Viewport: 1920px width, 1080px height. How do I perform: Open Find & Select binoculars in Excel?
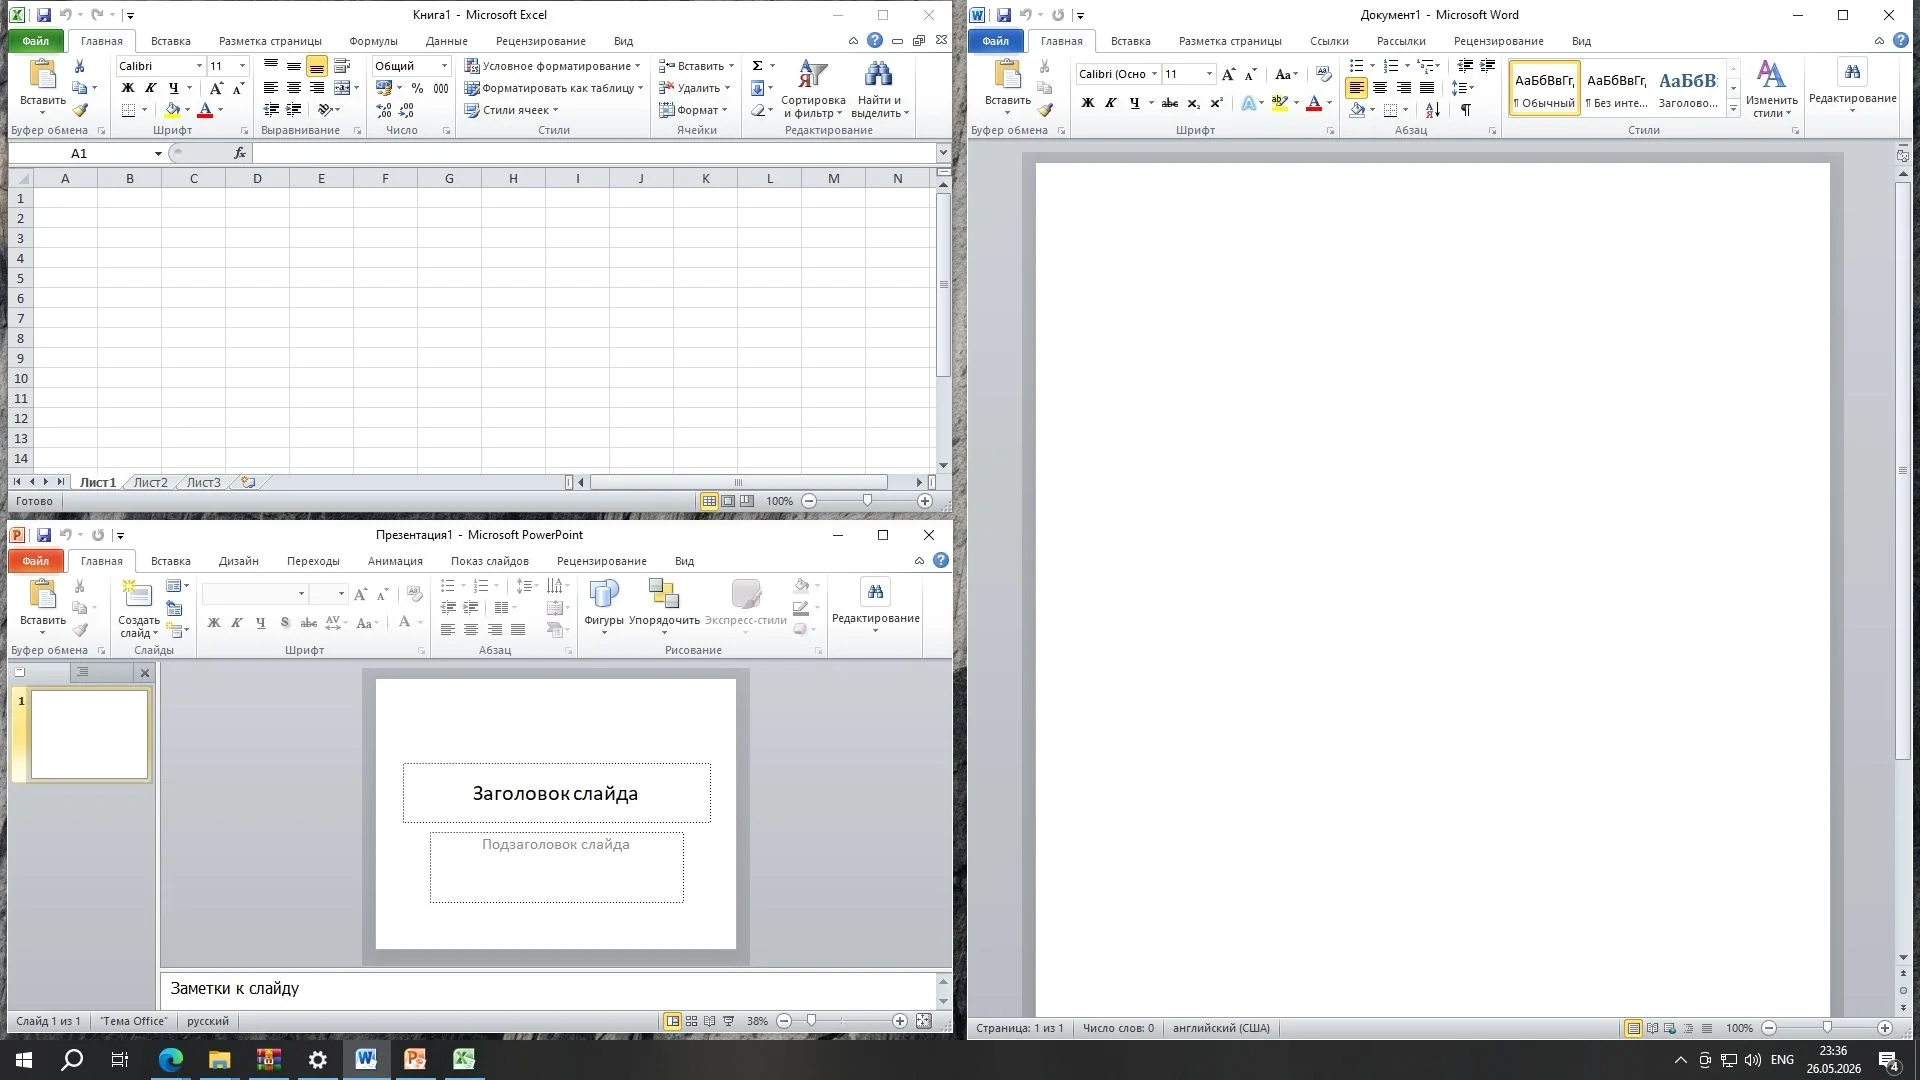tap(878, 75)
